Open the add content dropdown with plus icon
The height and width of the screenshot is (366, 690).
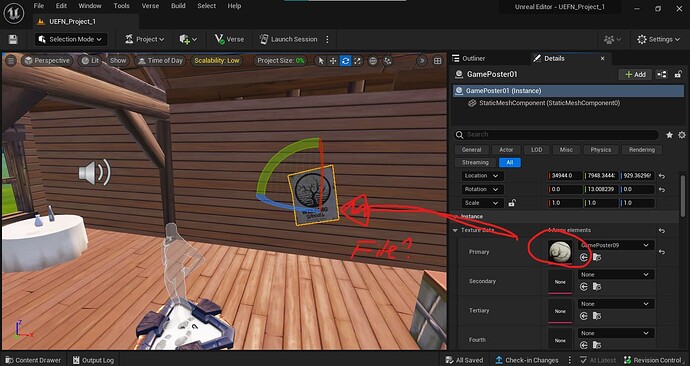pos(188,40)
